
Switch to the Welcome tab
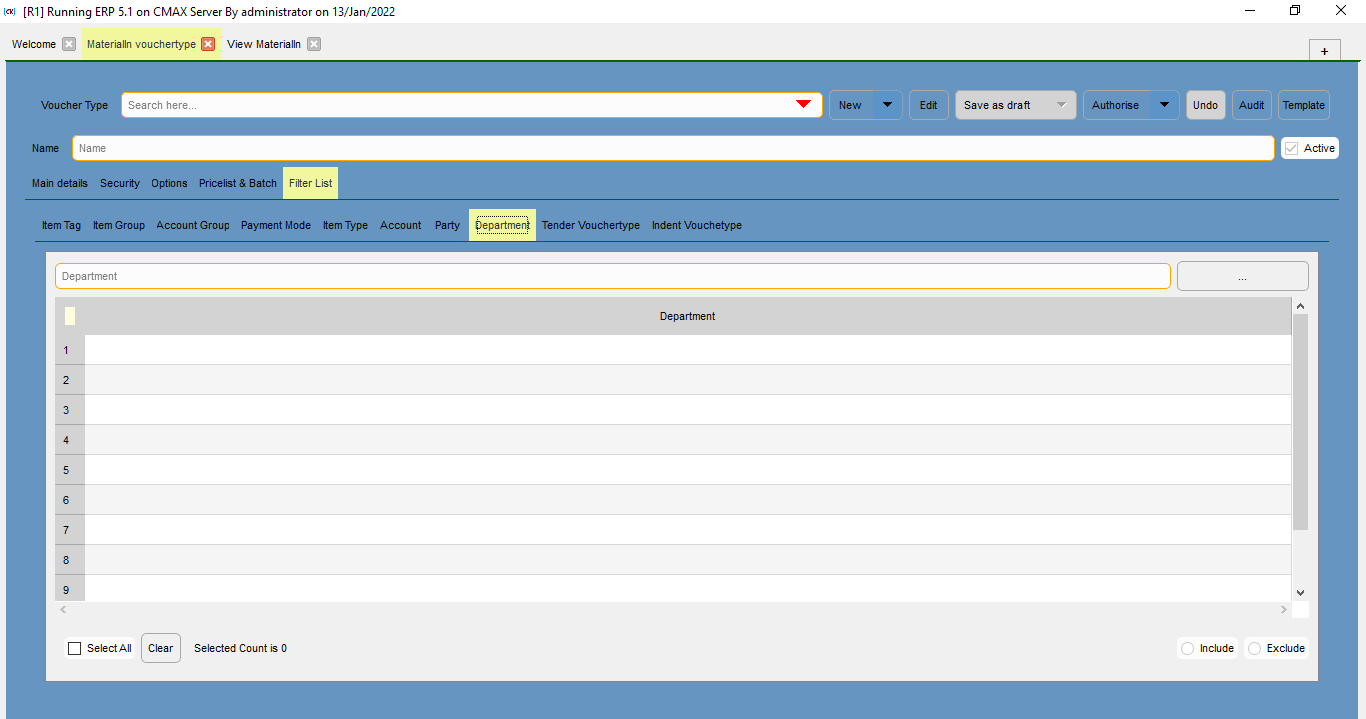click(x=34, y=44)
